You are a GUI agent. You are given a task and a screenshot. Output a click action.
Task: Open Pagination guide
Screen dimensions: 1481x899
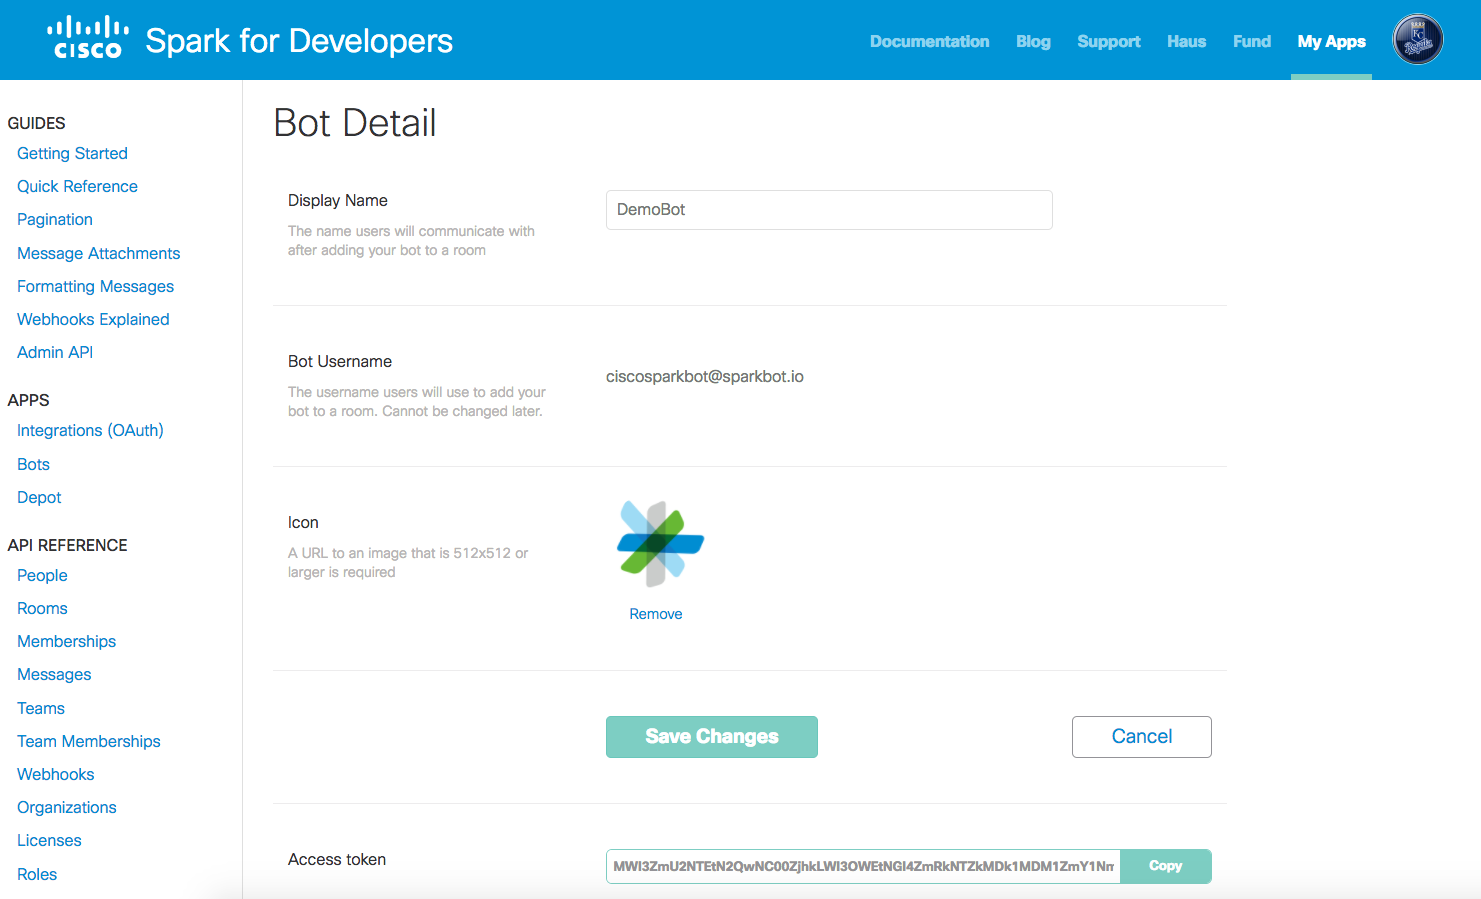point(55,219)
